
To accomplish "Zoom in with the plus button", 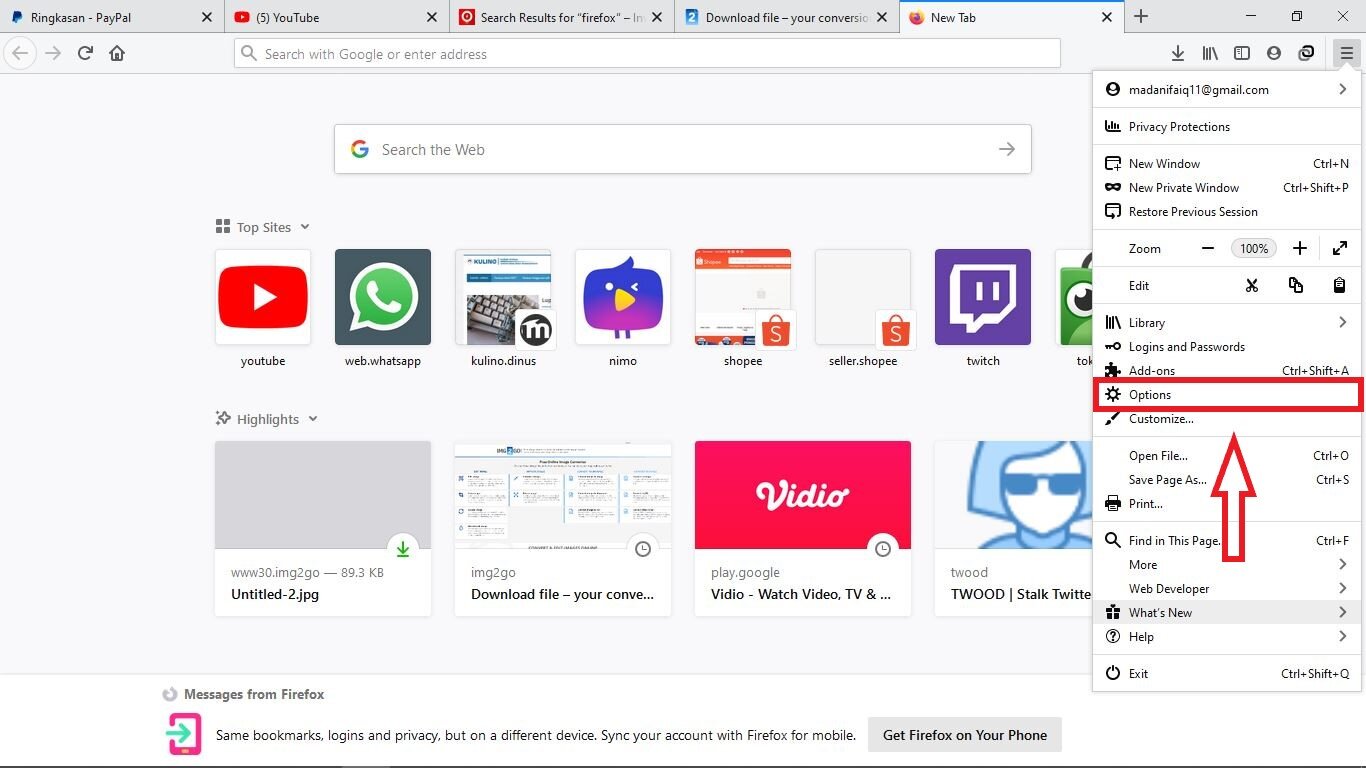I will click(x=1300, y=248).
